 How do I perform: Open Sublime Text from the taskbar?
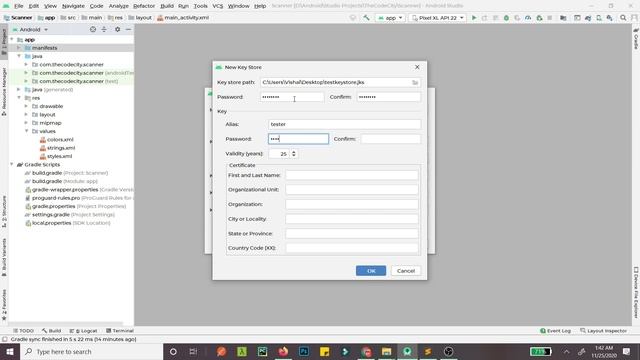(x=428, y=351)
